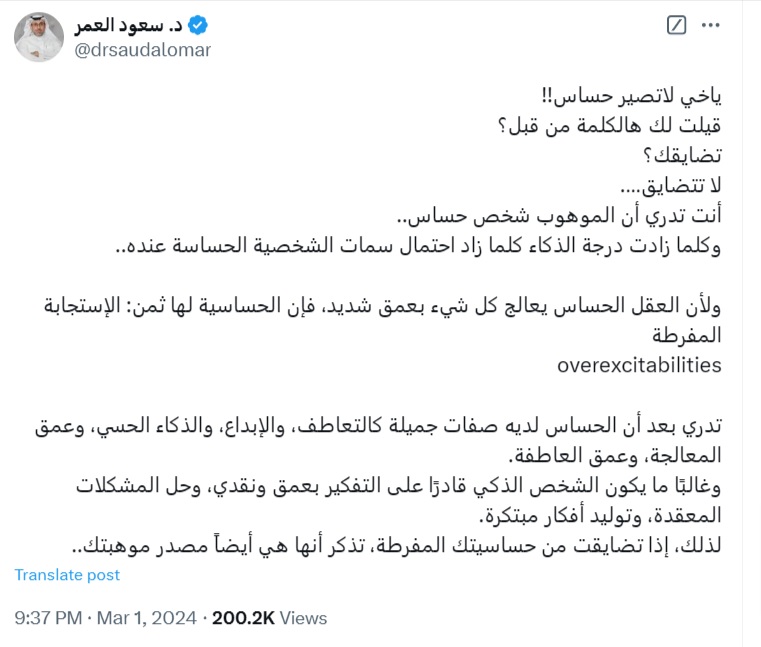Viewport: 761px width, 647px height.
Task: Click the line starting وكلما زادت درجة الذكاء
Action: click(418, 246)
